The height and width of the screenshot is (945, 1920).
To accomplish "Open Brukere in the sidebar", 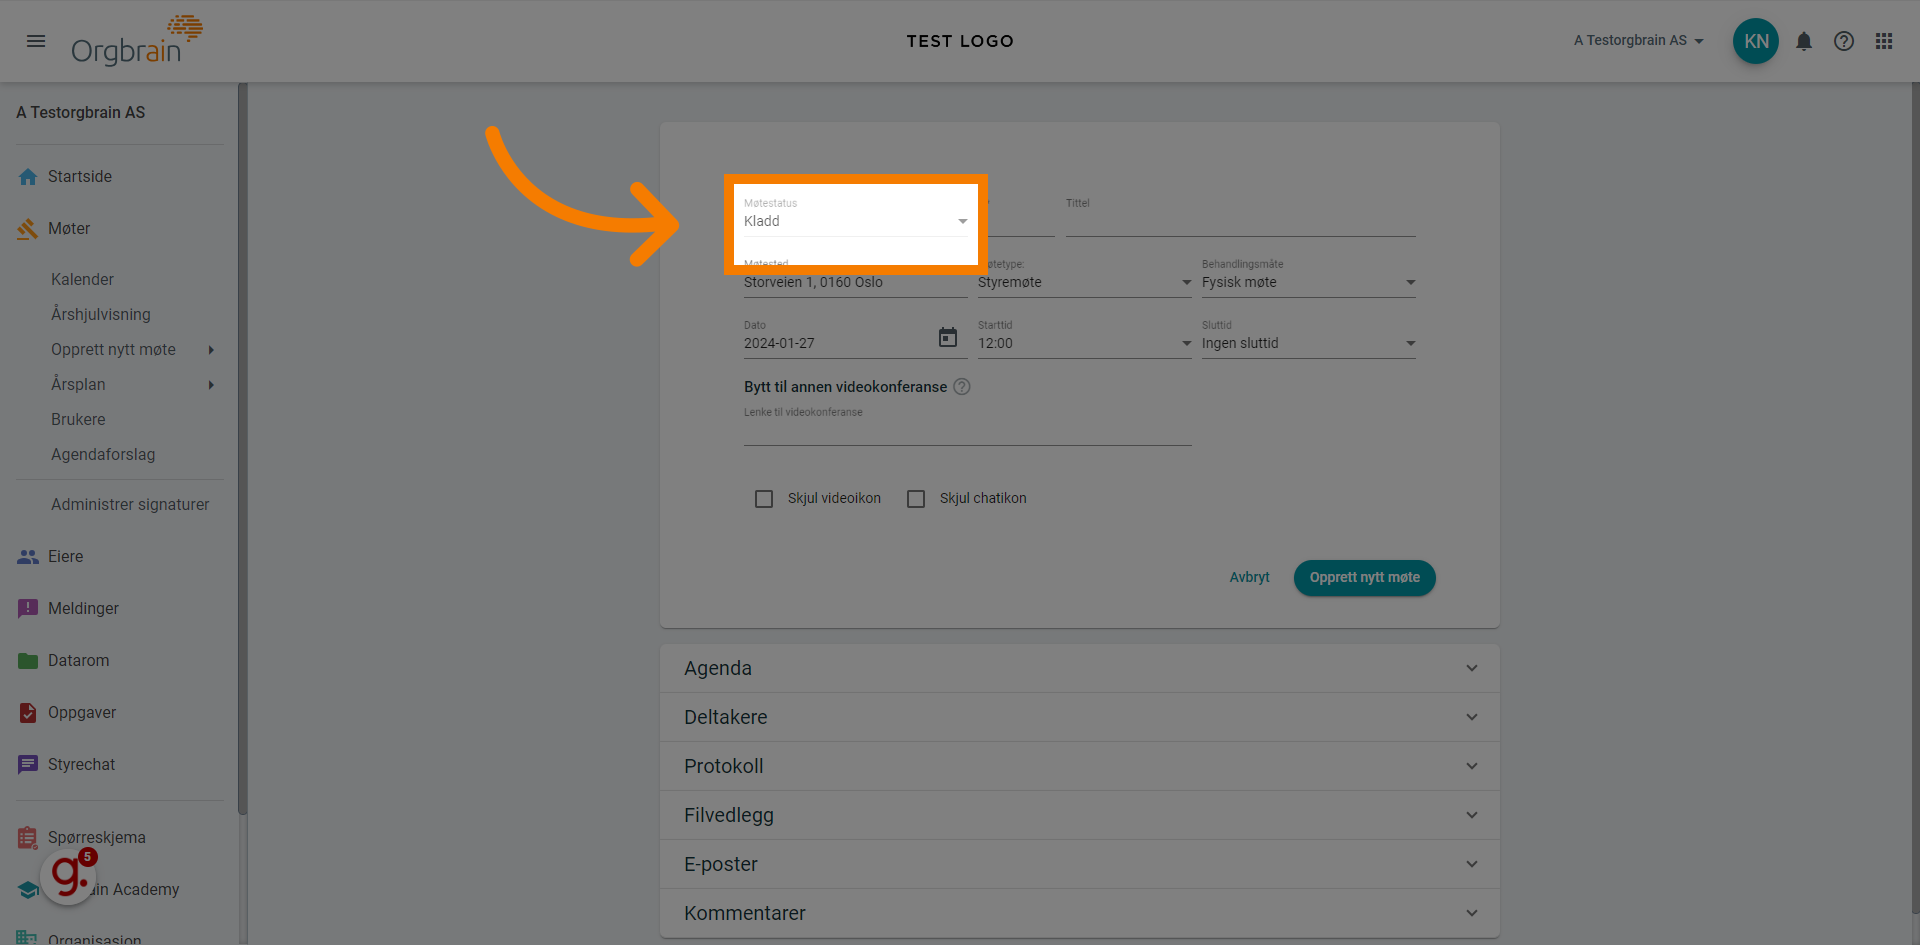I will coord(78,420).
